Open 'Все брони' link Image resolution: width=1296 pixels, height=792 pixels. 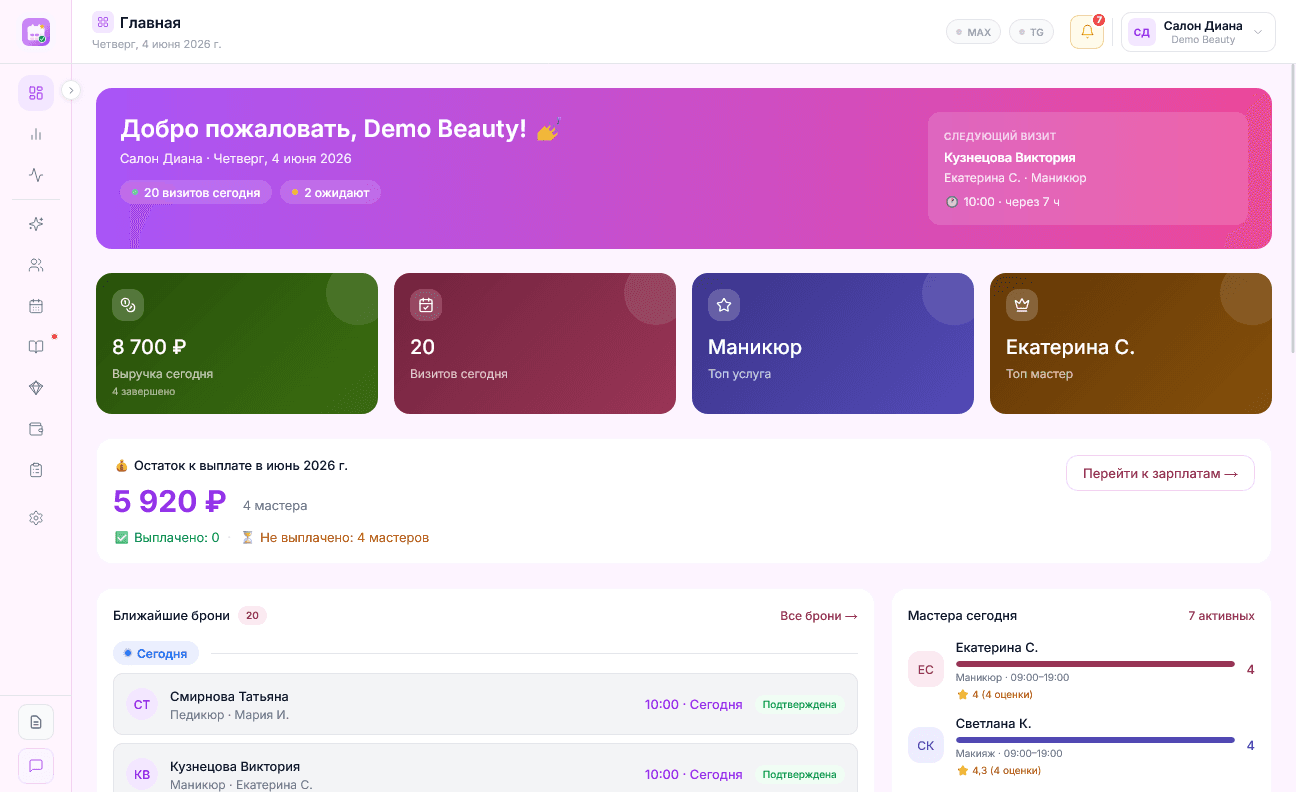tap(819, 616)
